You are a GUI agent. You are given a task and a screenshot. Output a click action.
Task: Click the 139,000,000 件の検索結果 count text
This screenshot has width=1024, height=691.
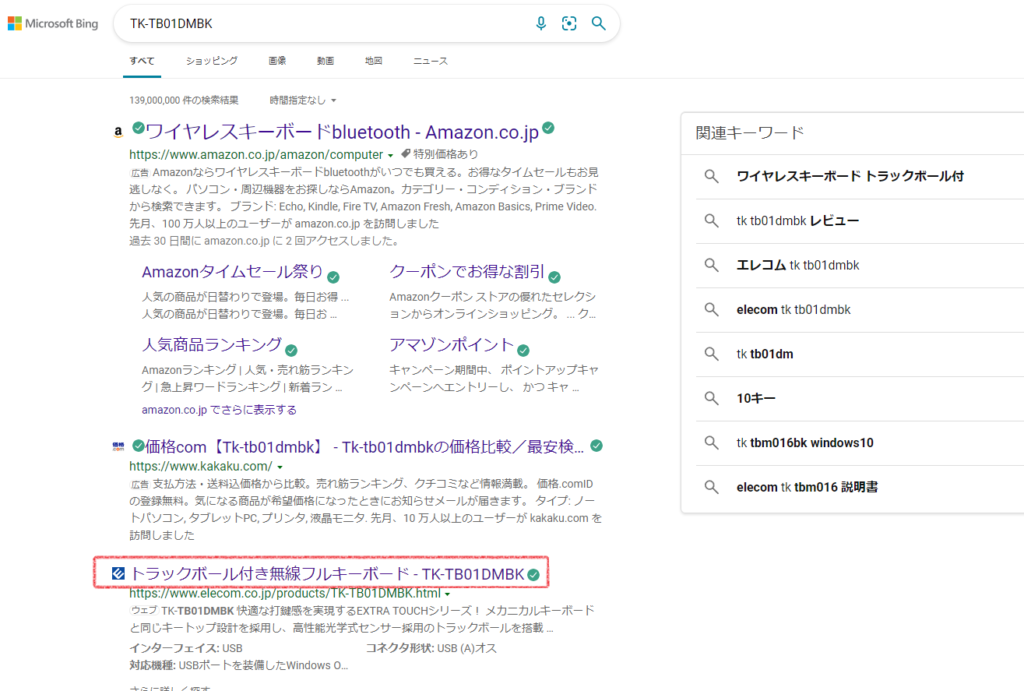click(184, 101)
